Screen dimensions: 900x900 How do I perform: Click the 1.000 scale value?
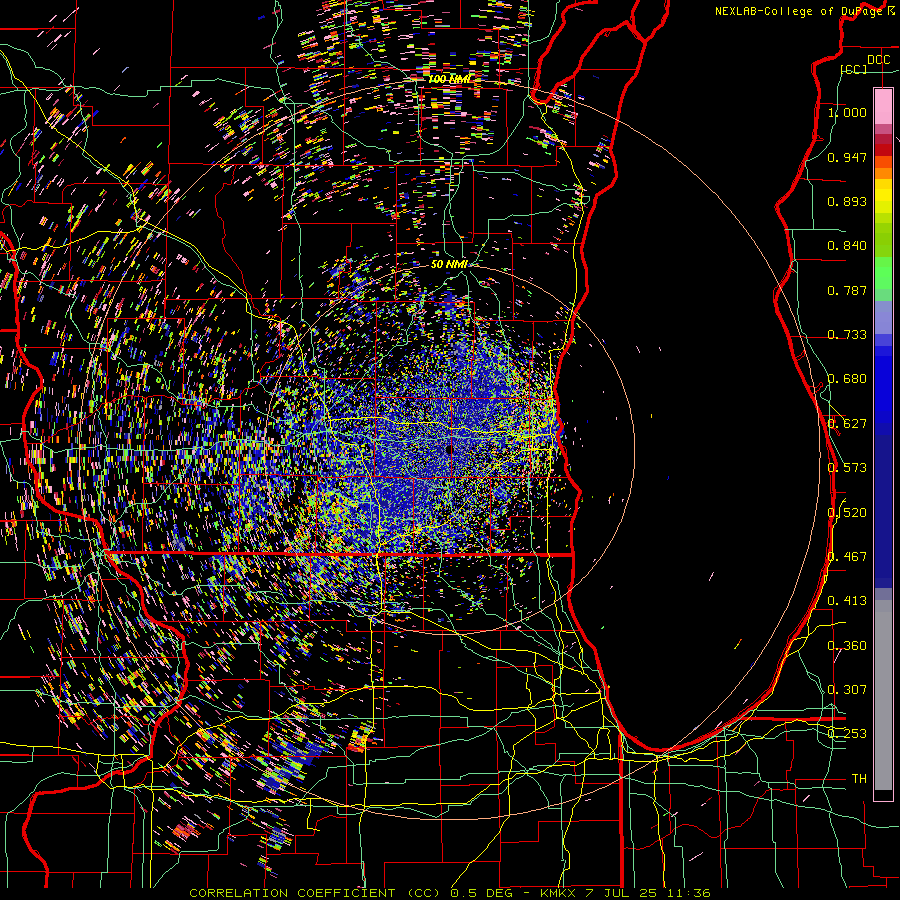click(x=847, y=112)
